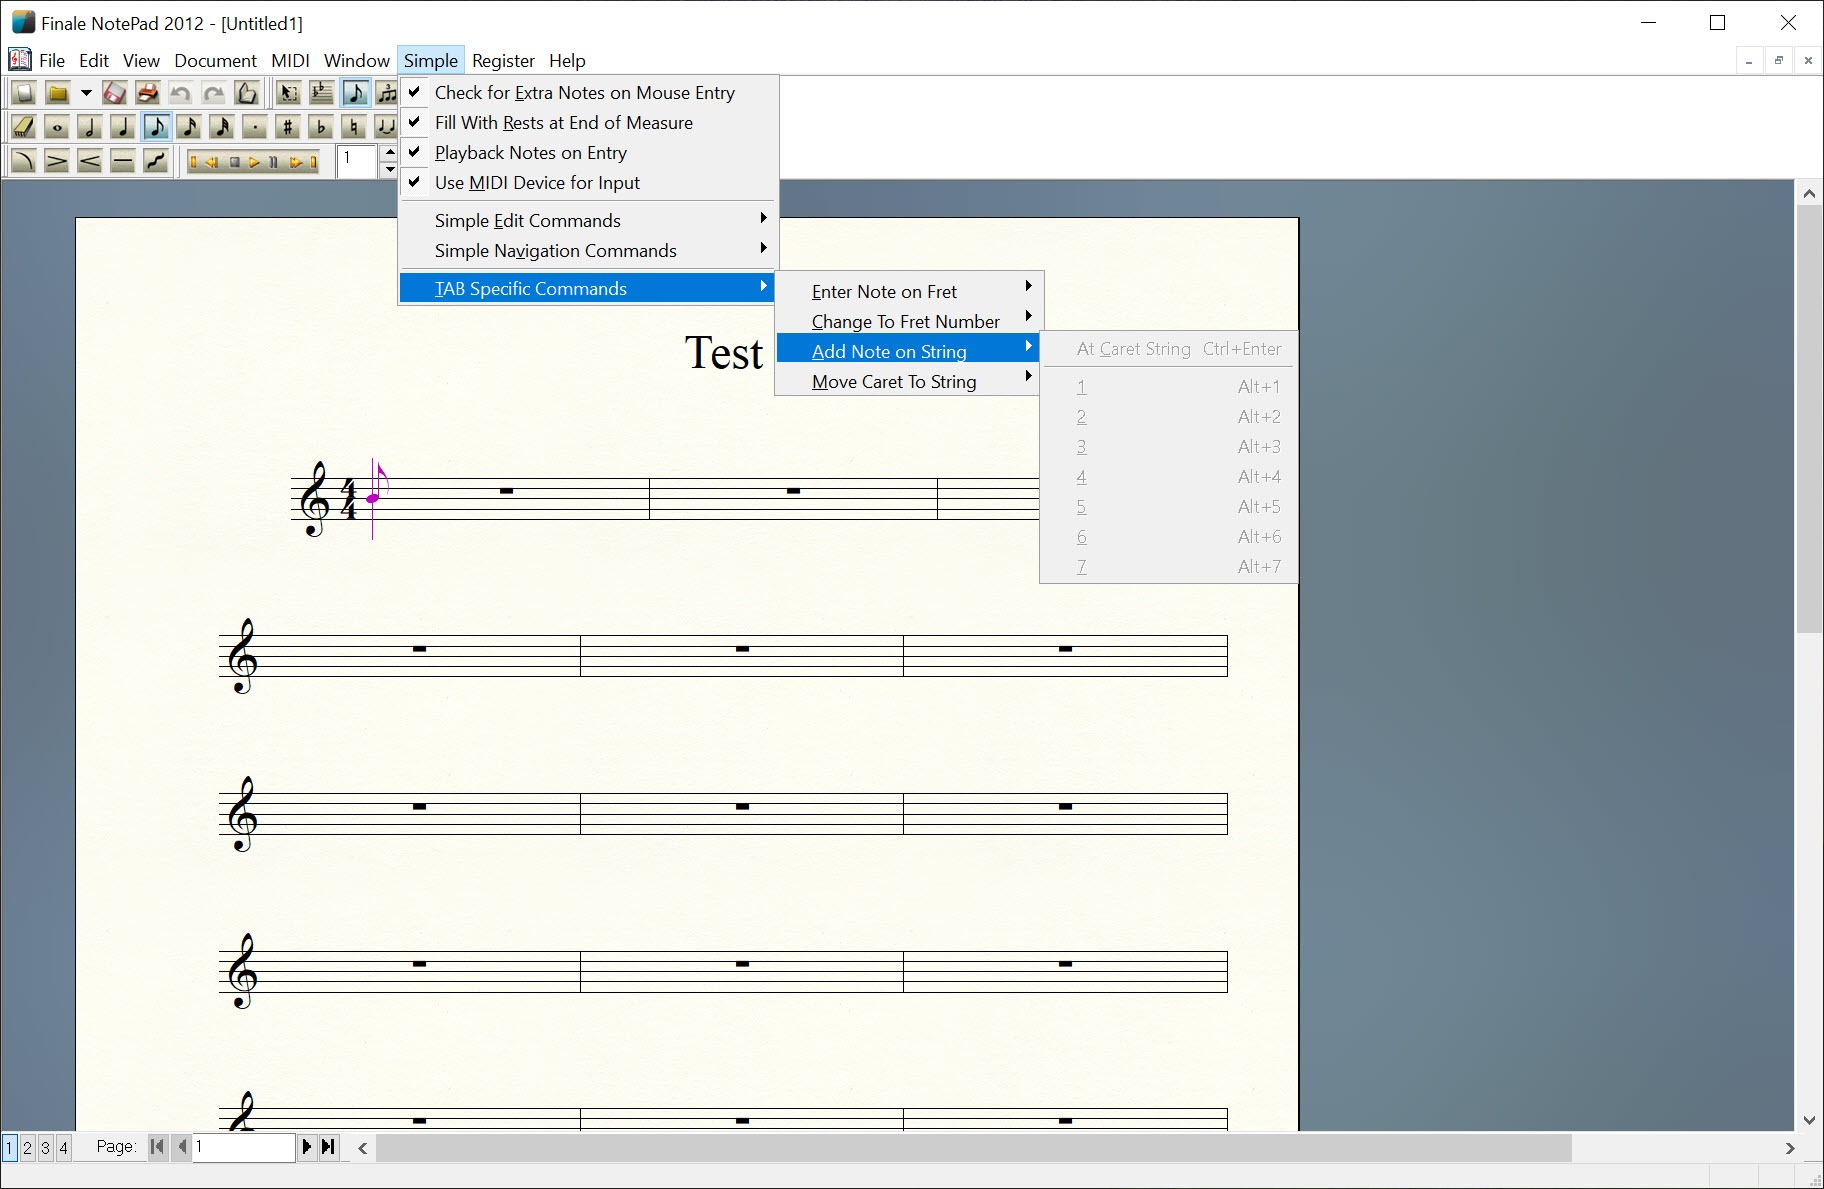The width and height of the screenshot is (1824, 1189).
Task: Select the slur smart shape tool
Action: pyautogui.click(x=24, y=160)
